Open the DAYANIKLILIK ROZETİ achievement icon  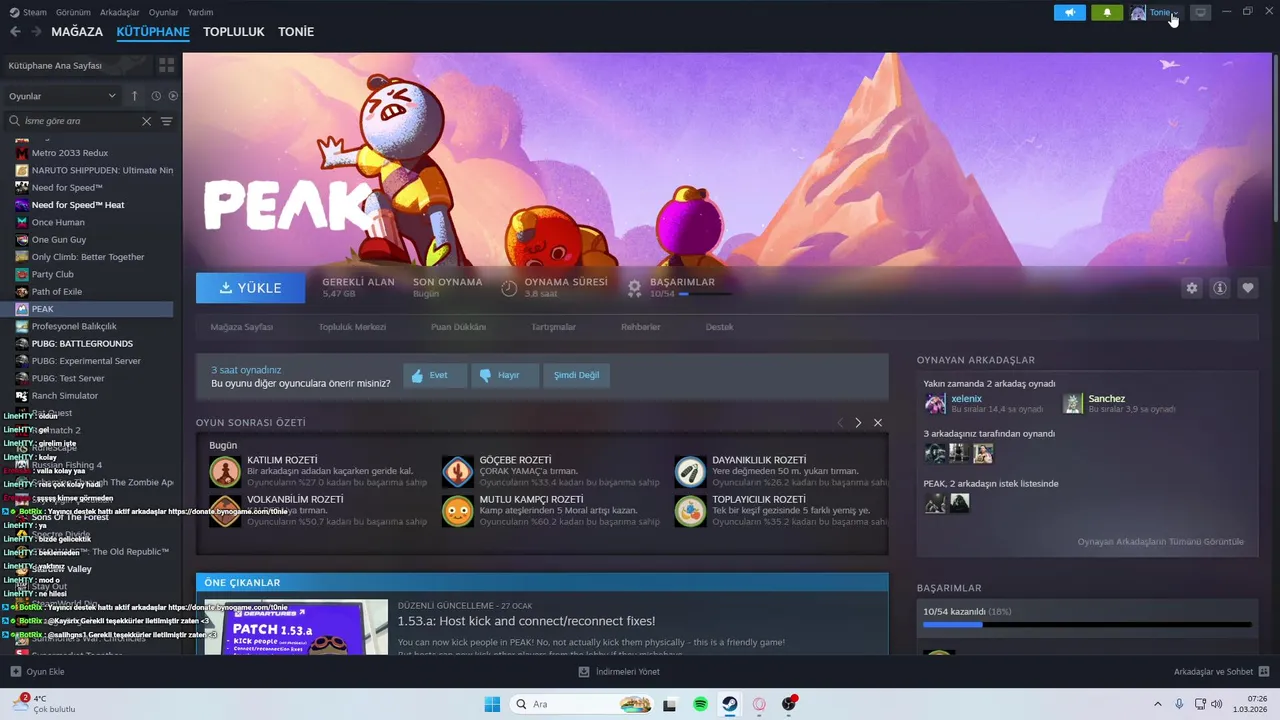[x=690, y=471]
